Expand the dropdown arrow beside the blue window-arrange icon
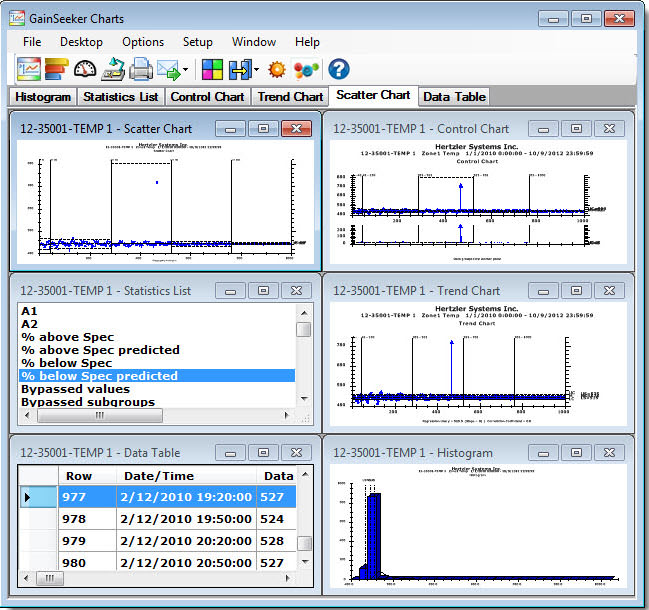The height and width of the screenshot is (610, 649). 256,71
